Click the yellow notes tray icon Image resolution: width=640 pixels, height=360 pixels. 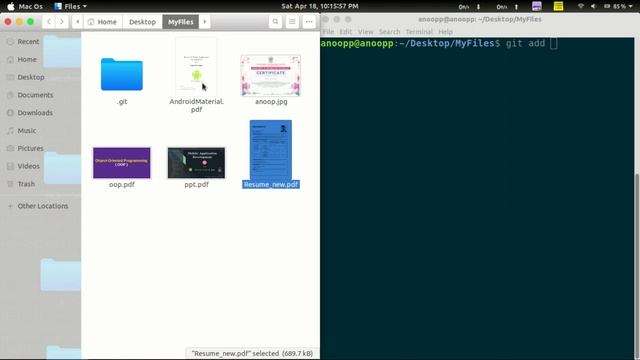pos(558,6)
